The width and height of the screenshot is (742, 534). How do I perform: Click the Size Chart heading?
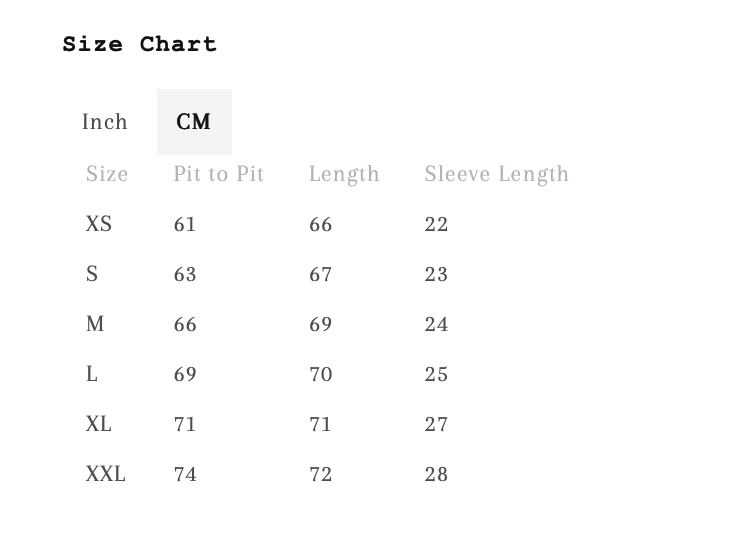pyautogui.click(x=140, y=44)
